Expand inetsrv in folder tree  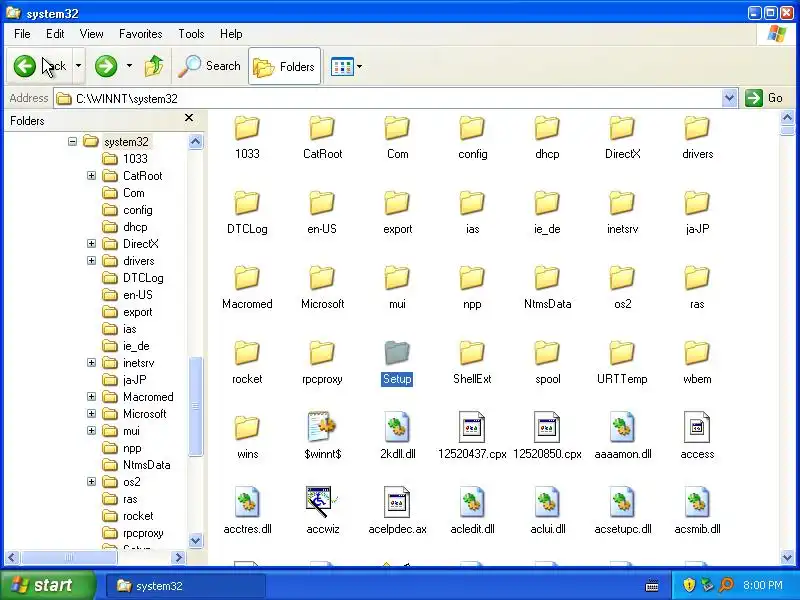[x=91, y=363]
